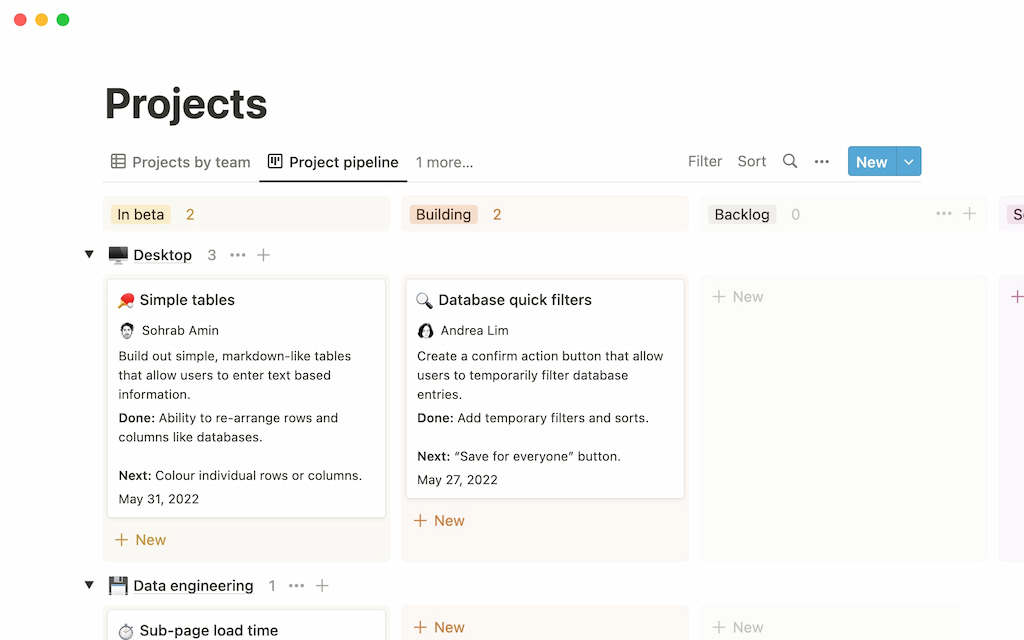Image resolution: width=1024 pixels, height=640 pixels.
Task: Open the Sort menu
Action: [752, 161]
